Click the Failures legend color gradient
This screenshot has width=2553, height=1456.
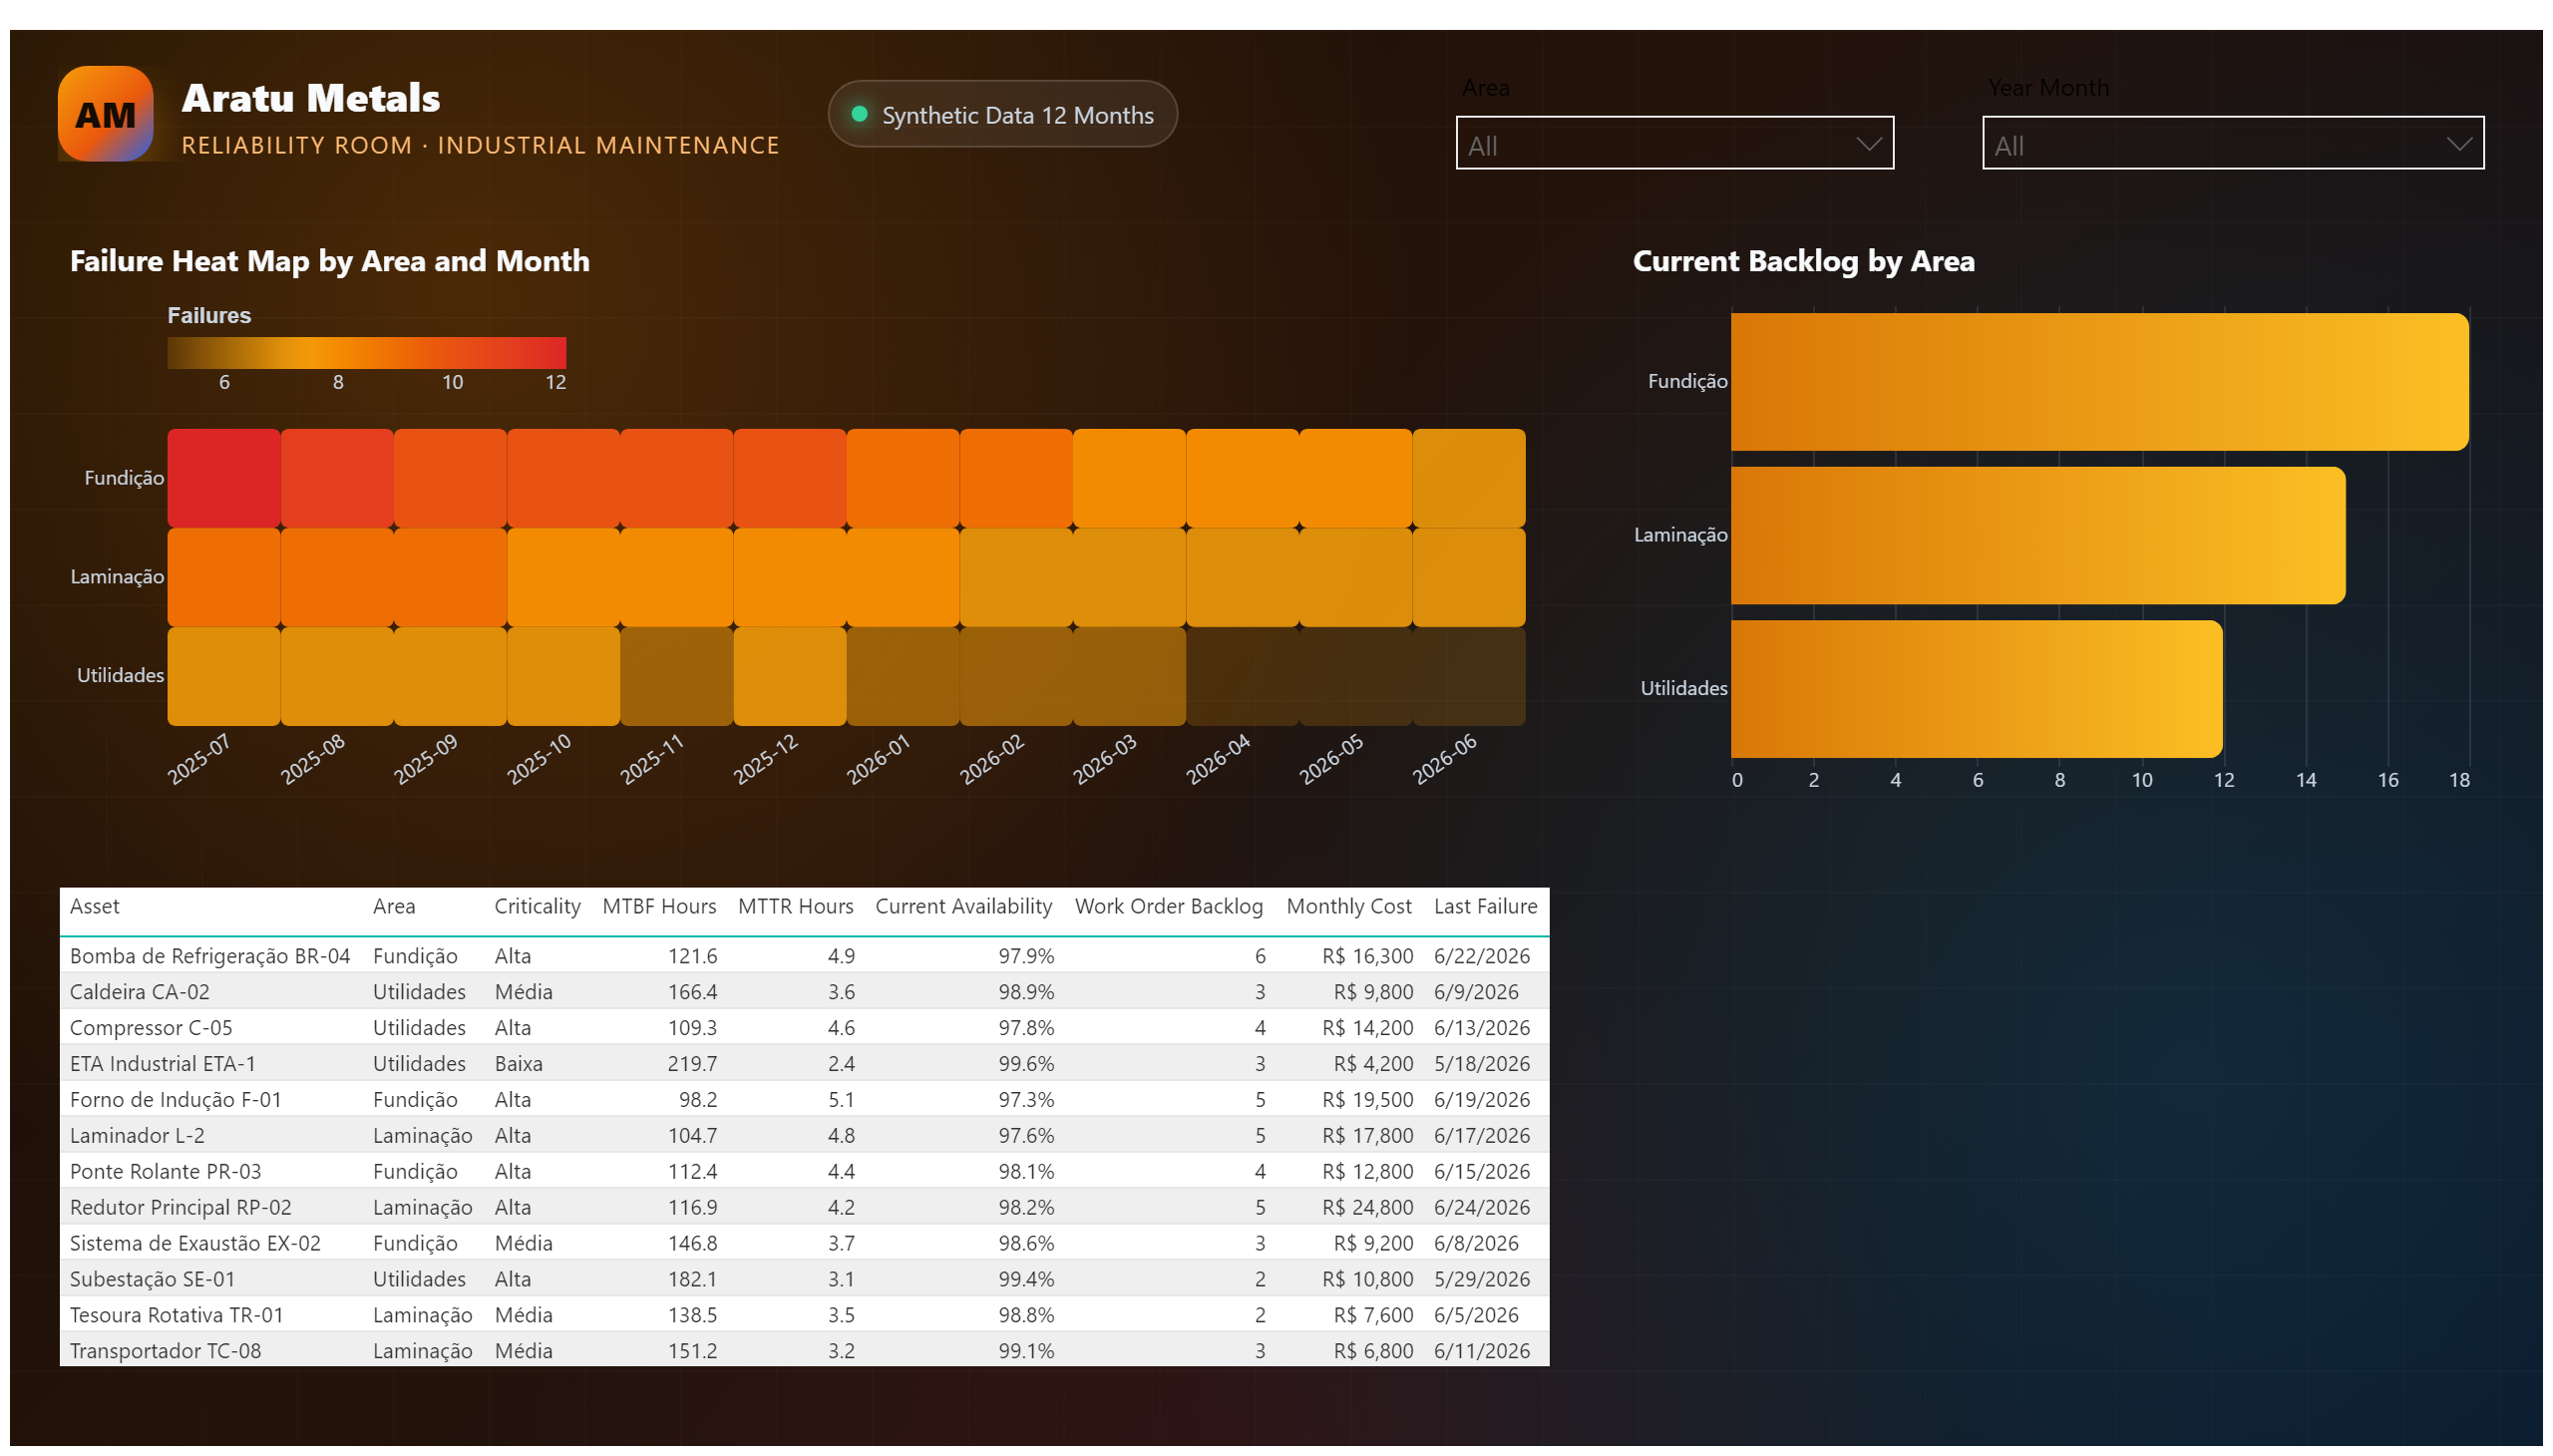click(366, 353)
